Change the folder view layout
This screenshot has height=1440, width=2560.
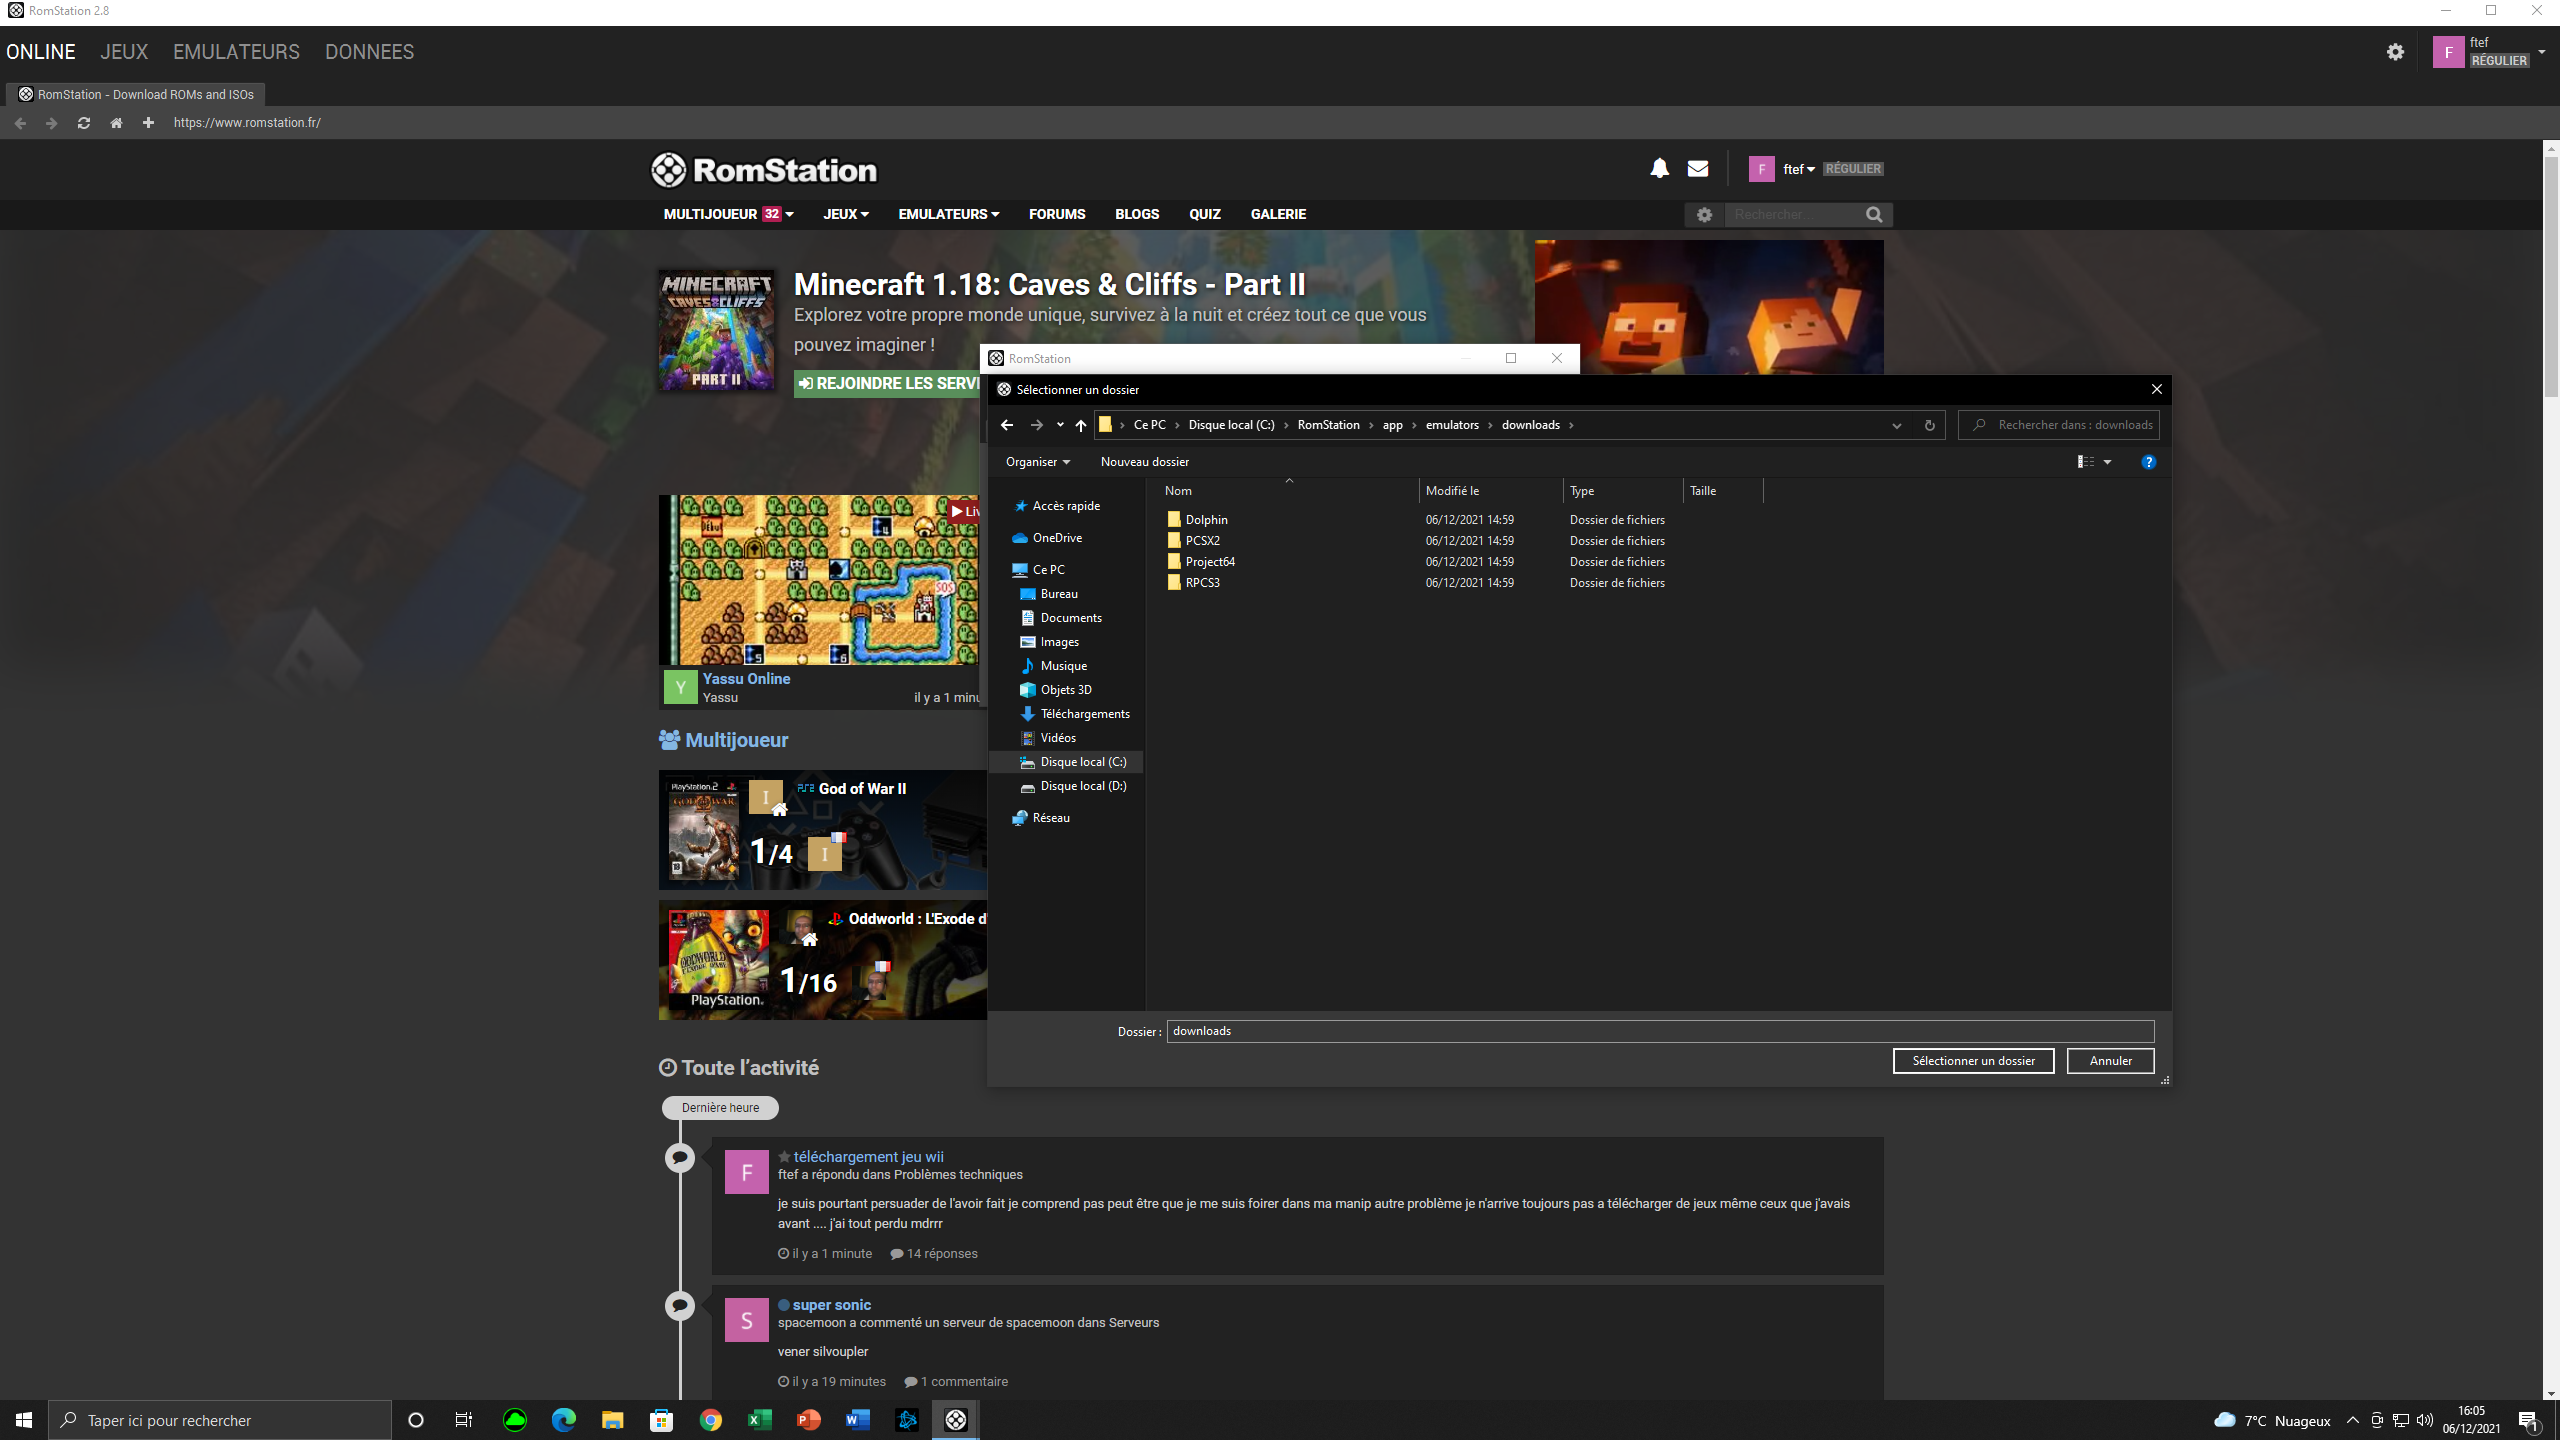(x=2085, y=462)
